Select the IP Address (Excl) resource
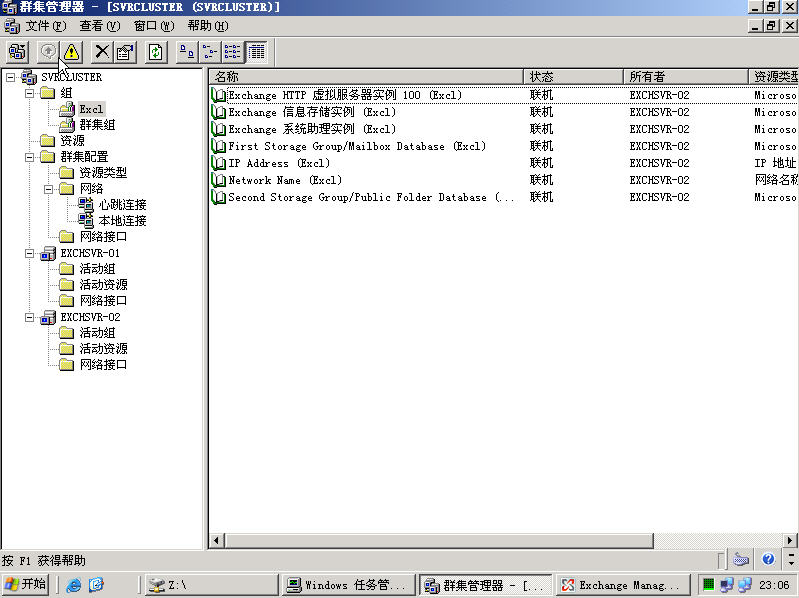The width and height of the screenshot is (799, 598). tap(278, 163)
